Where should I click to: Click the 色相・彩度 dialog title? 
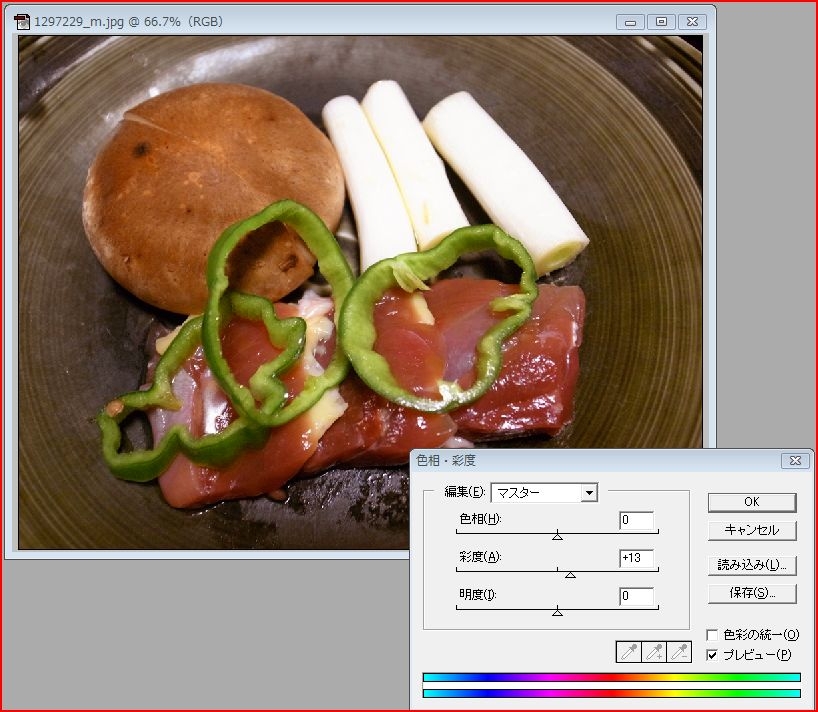coord(446,461)
